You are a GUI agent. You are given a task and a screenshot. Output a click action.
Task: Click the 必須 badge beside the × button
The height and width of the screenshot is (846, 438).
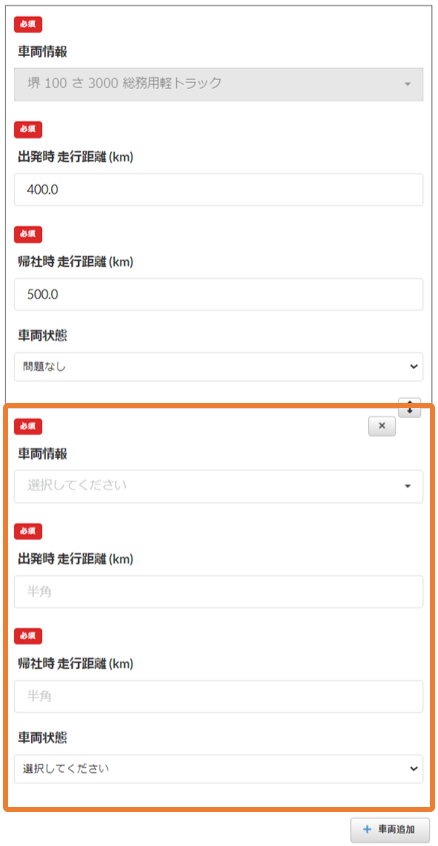point(28,427)
